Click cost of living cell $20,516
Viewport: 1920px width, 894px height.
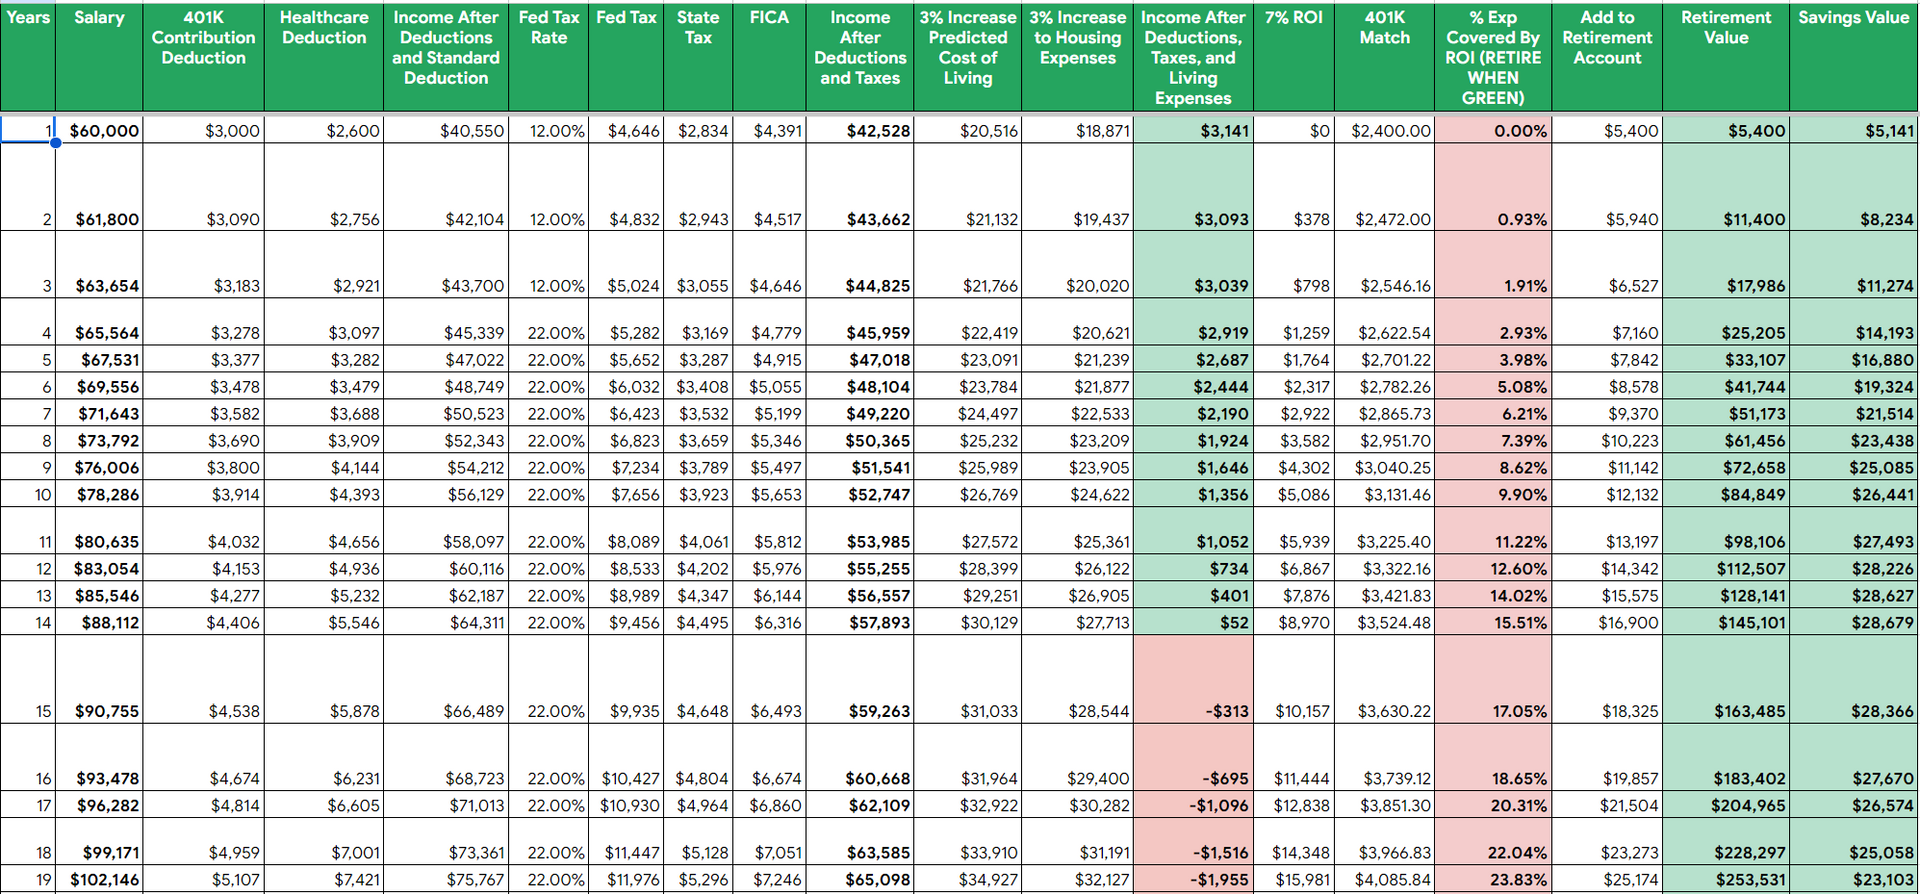click(967, 130)
